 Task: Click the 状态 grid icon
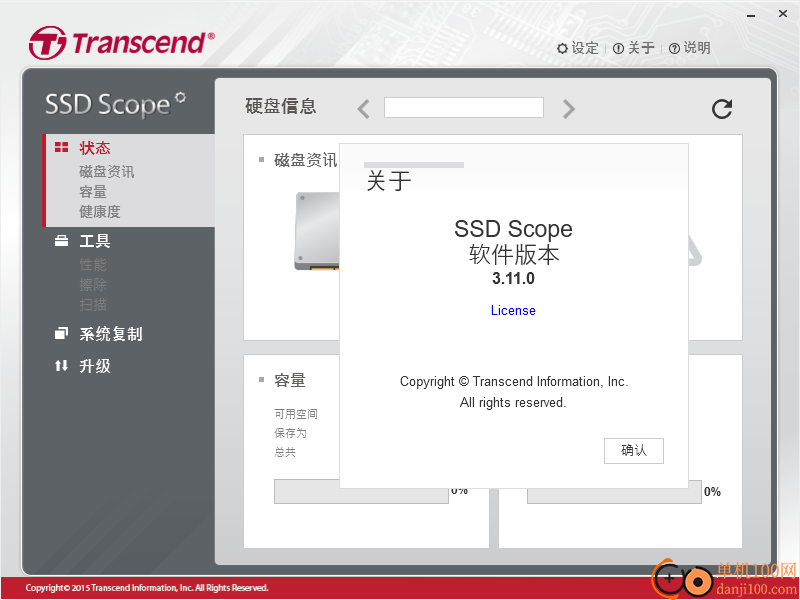(x=61, y=147)
